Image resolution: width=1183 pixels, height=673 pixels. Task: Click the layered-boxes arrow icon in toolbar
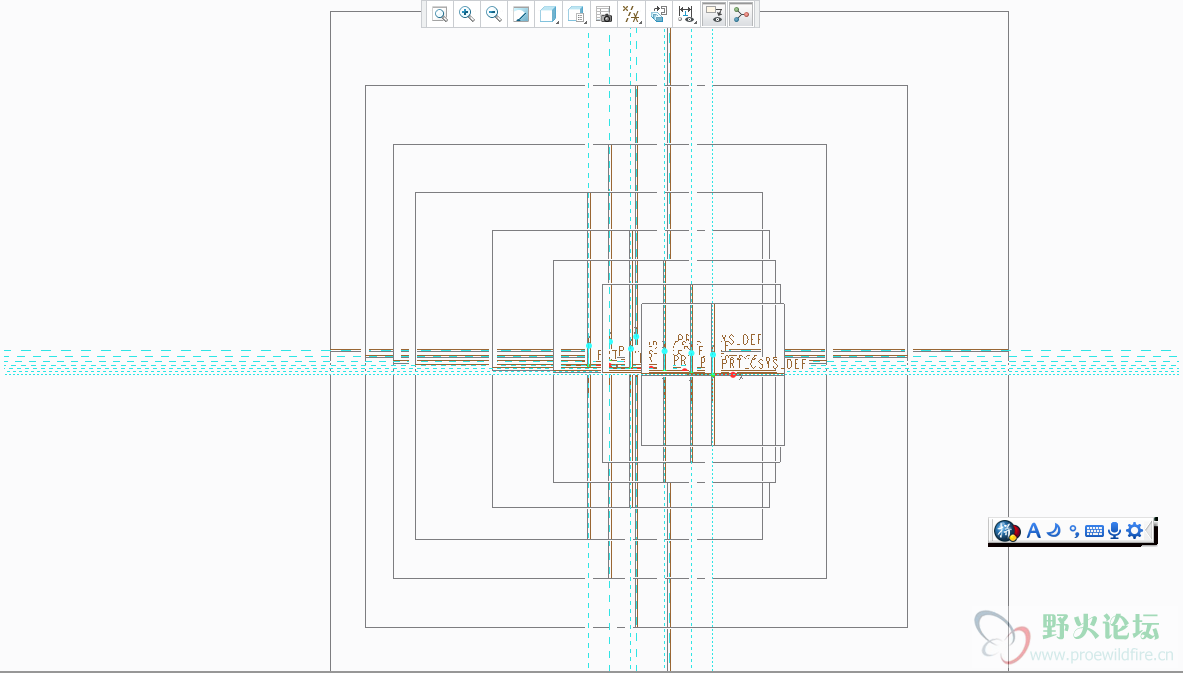click(x=659, y=14)
